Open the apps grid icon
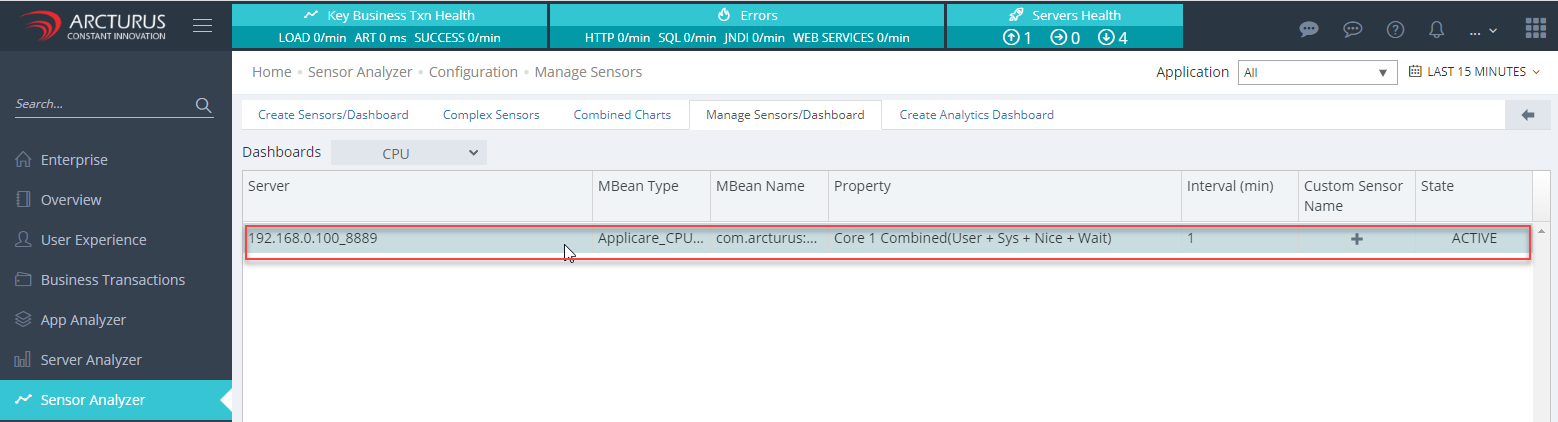 coord(1535,28)
